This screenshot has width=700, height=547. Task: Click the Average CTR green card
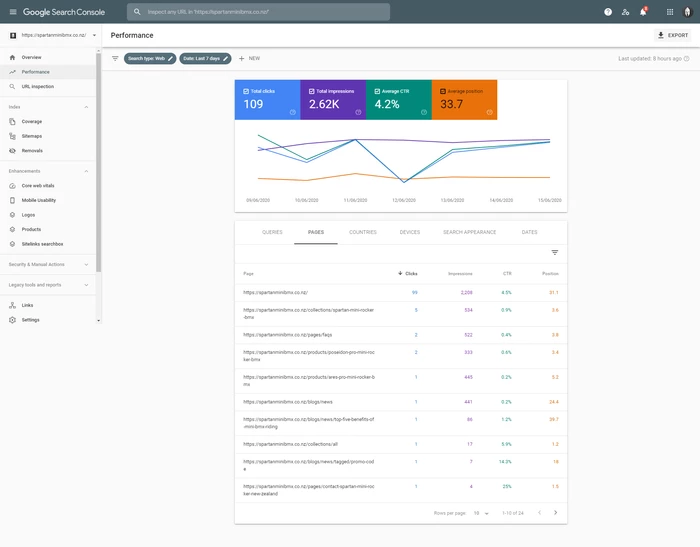tap(399, 100)
